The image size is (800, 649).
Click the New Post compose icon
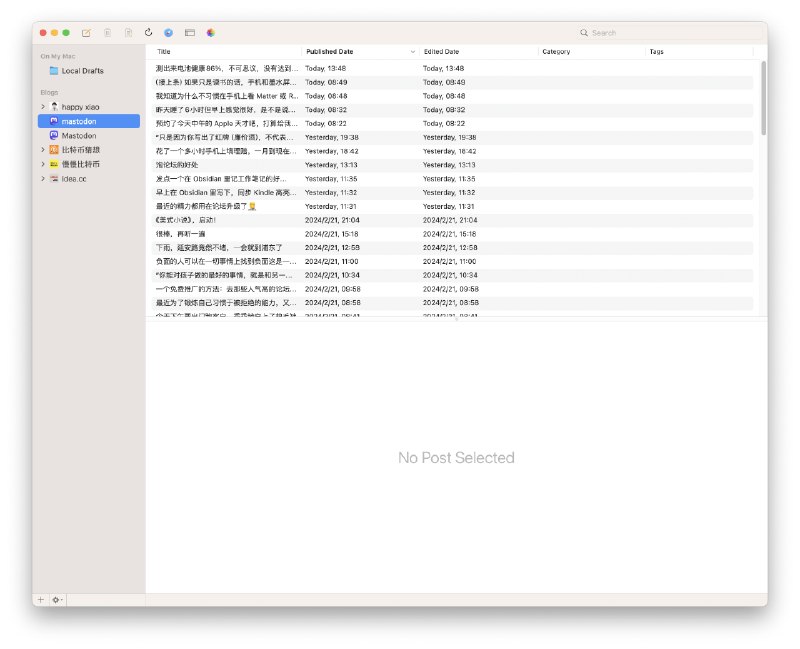tap(86, 33)
